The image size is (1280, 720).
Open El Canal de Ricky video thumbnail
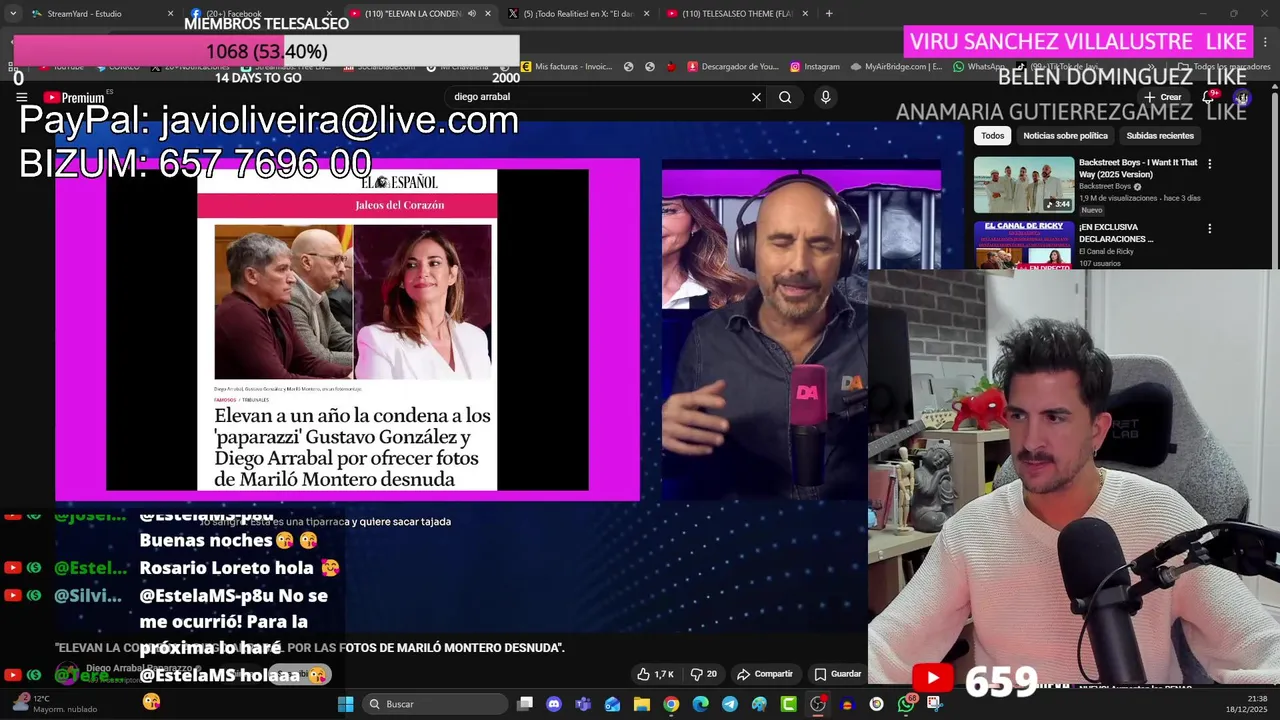click(1024, 244)
